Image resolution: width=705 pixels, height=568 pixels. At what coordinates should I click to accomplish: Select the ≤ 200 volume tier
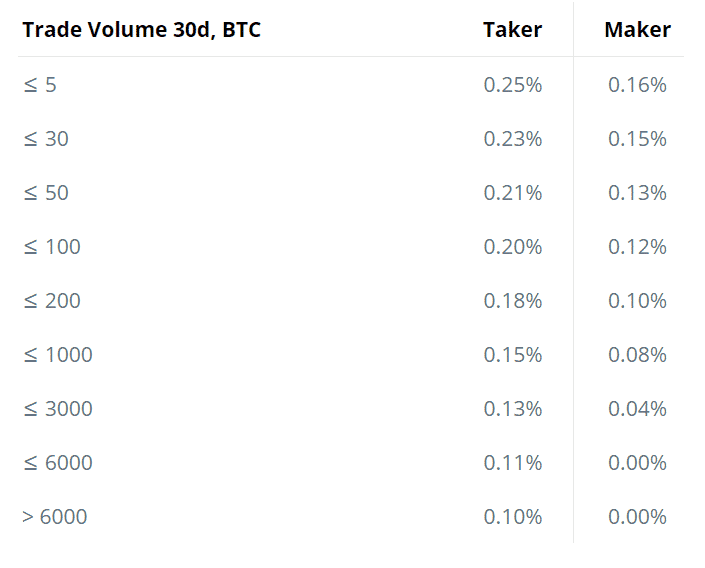pyautogui.click(x=52, y=301)
